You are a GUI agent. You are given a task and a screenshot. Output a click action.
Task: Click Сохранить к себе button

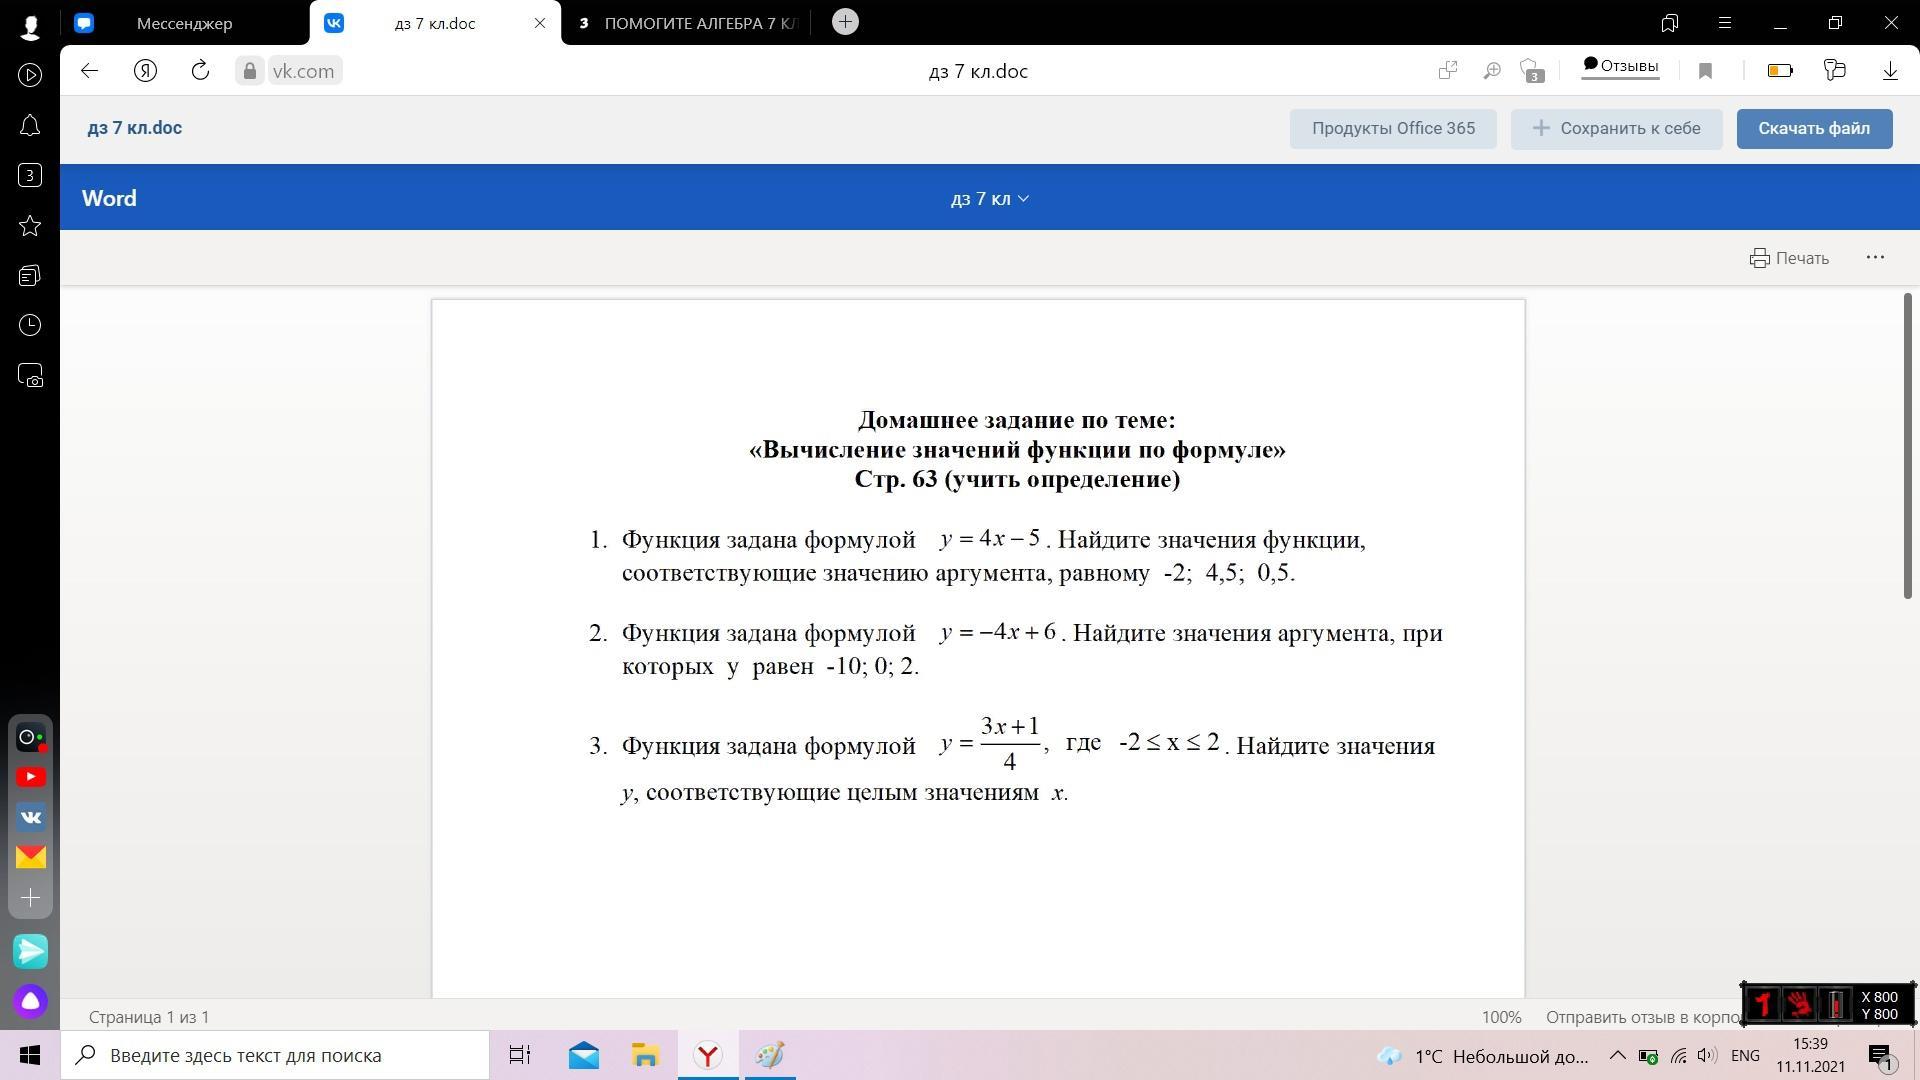[x=1615, y=128]
